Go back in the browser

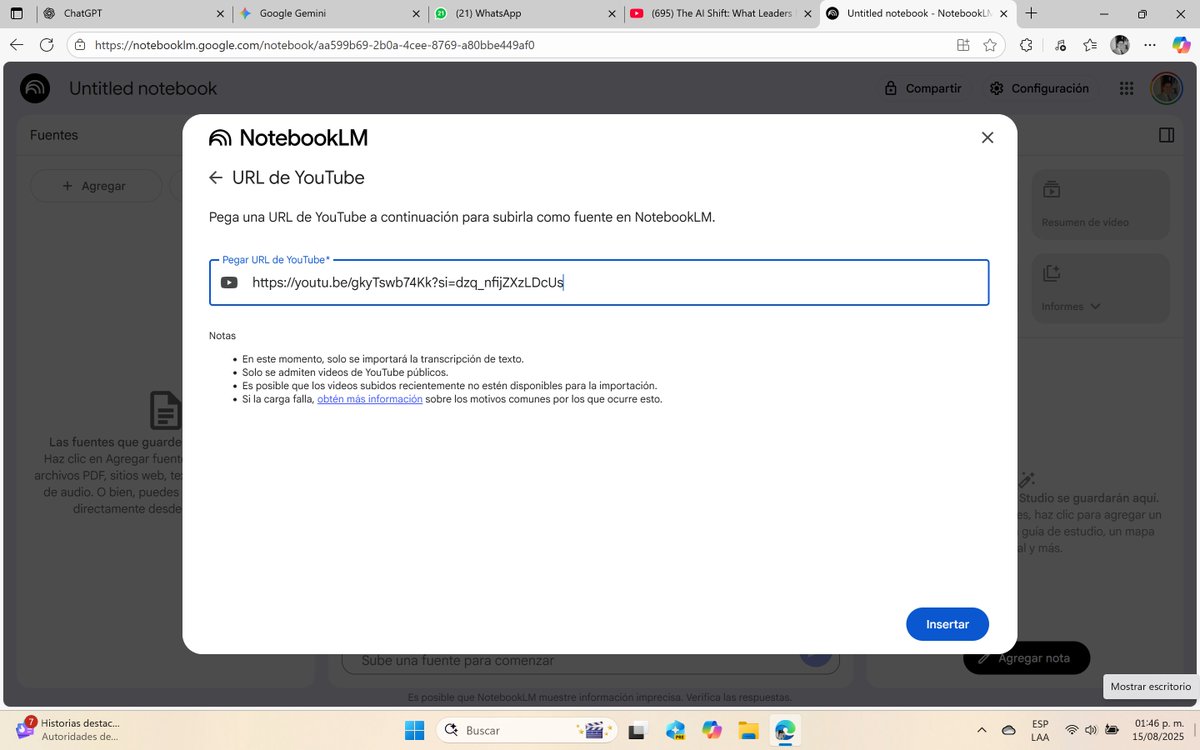click(x=16, y=45)
